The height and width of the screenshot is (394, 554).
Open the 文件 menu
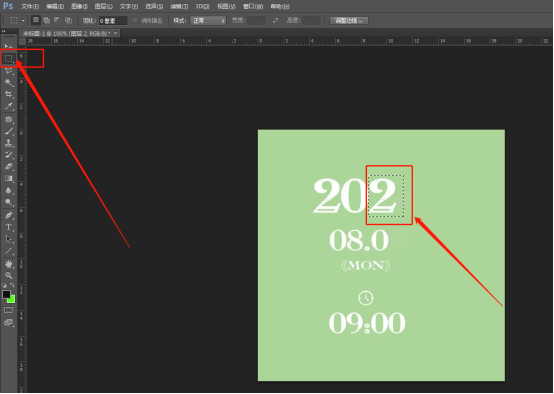[x=30, y=6]
